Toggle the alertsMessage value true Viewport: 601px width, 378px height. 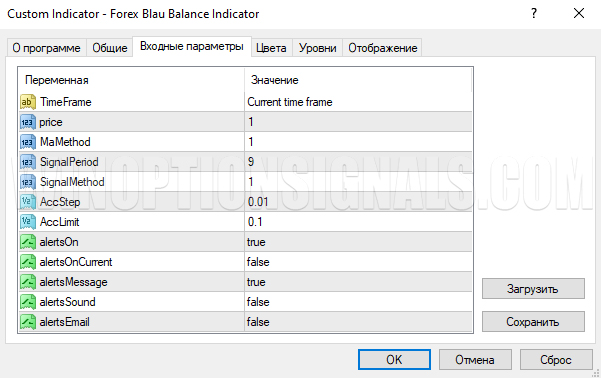tap(358, 282)
